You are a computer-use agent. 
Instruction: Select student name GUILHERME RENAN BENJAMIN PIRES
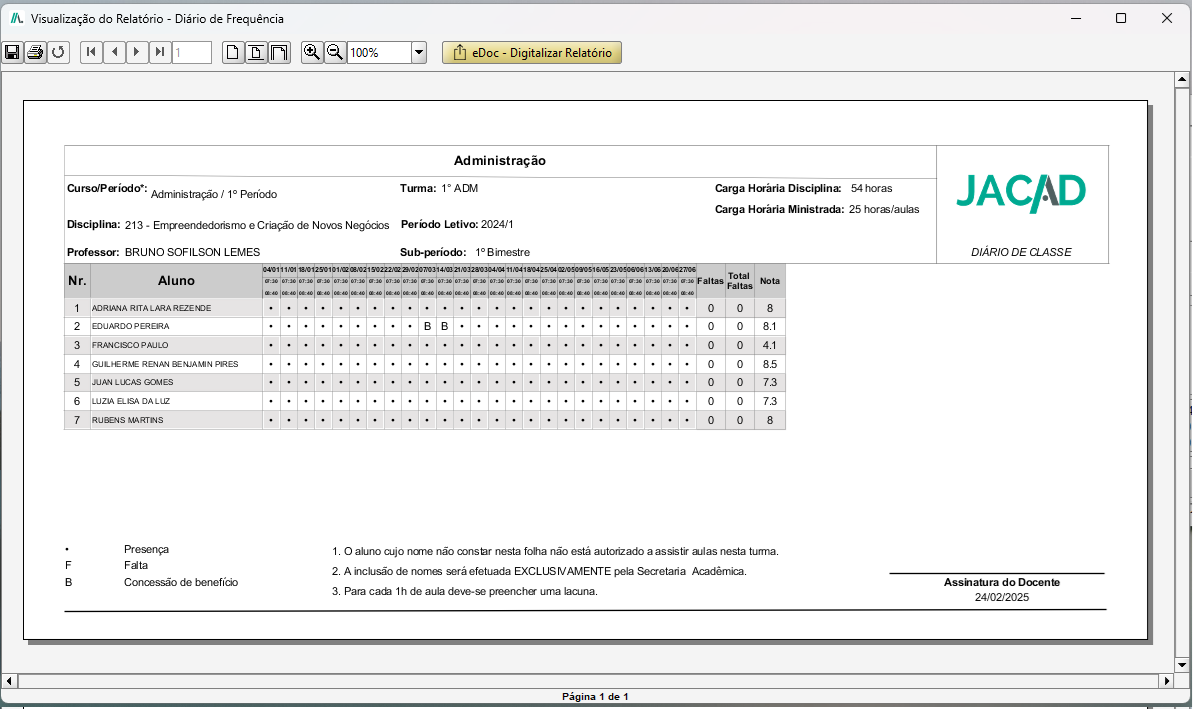165,364
